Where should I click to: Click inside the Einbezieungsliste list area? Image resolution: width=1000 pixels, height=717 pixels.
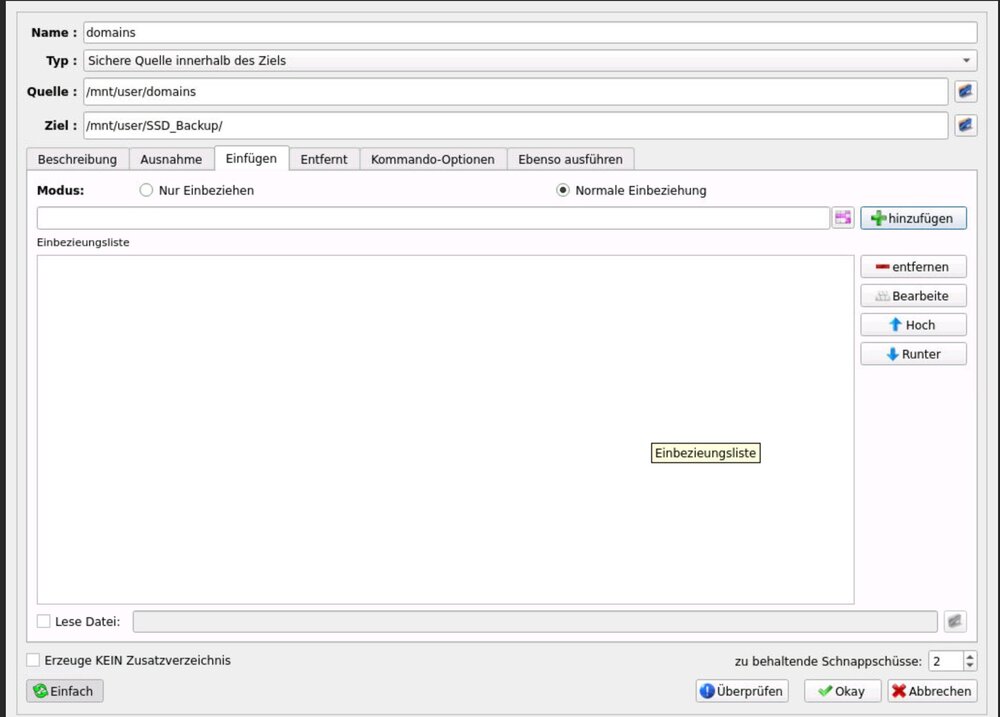(x=445, y=429)
